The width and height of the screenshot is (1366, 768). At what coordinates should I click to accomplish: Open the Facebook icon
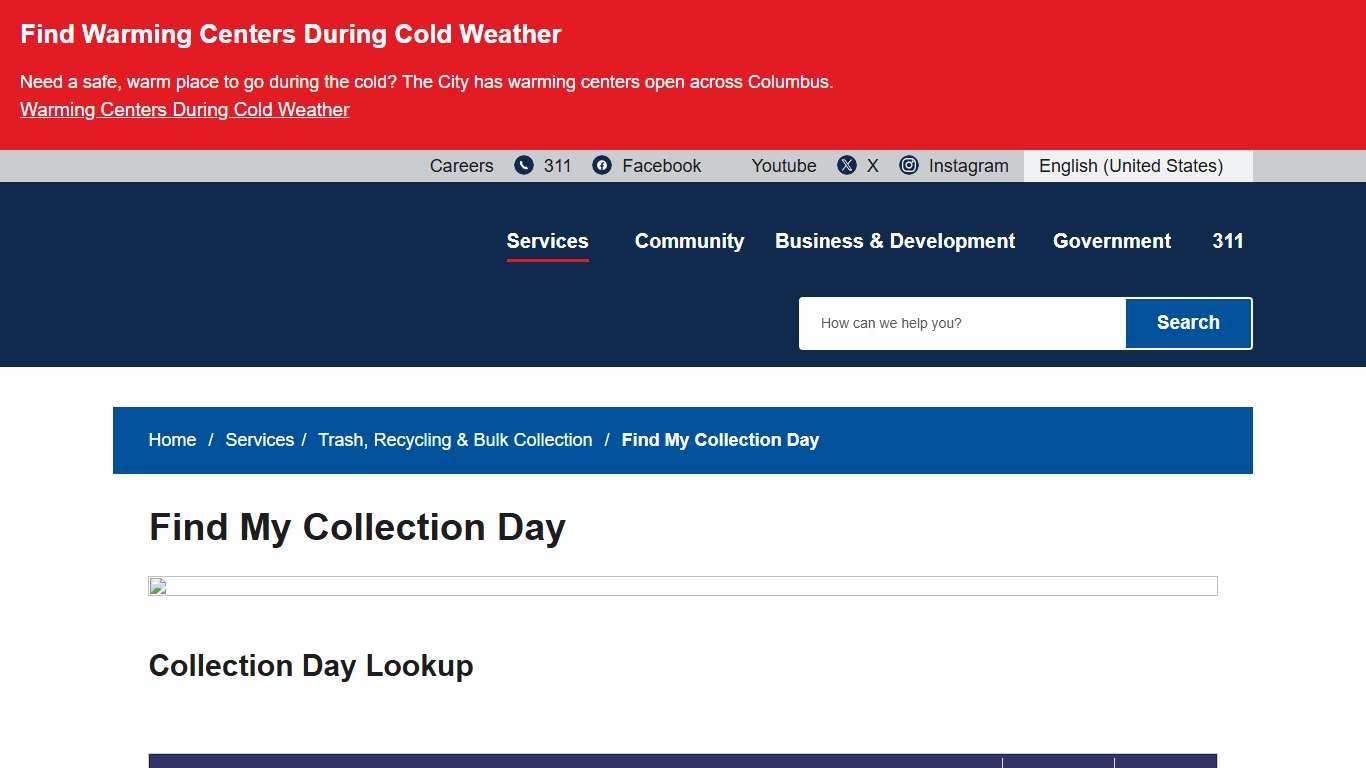click(x=601, y=165)
